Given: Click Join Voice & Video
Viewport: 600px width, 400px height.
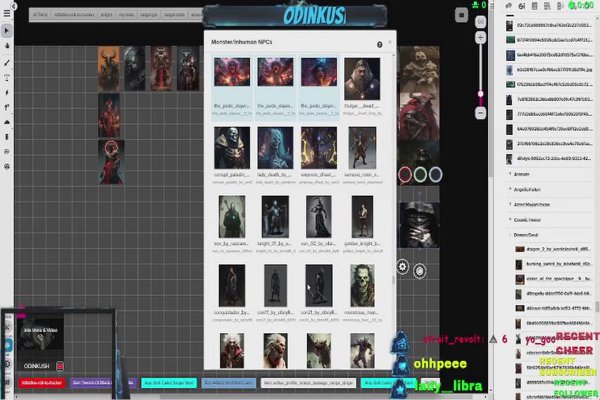Looking at the screenshot, I should click(40, 331).
